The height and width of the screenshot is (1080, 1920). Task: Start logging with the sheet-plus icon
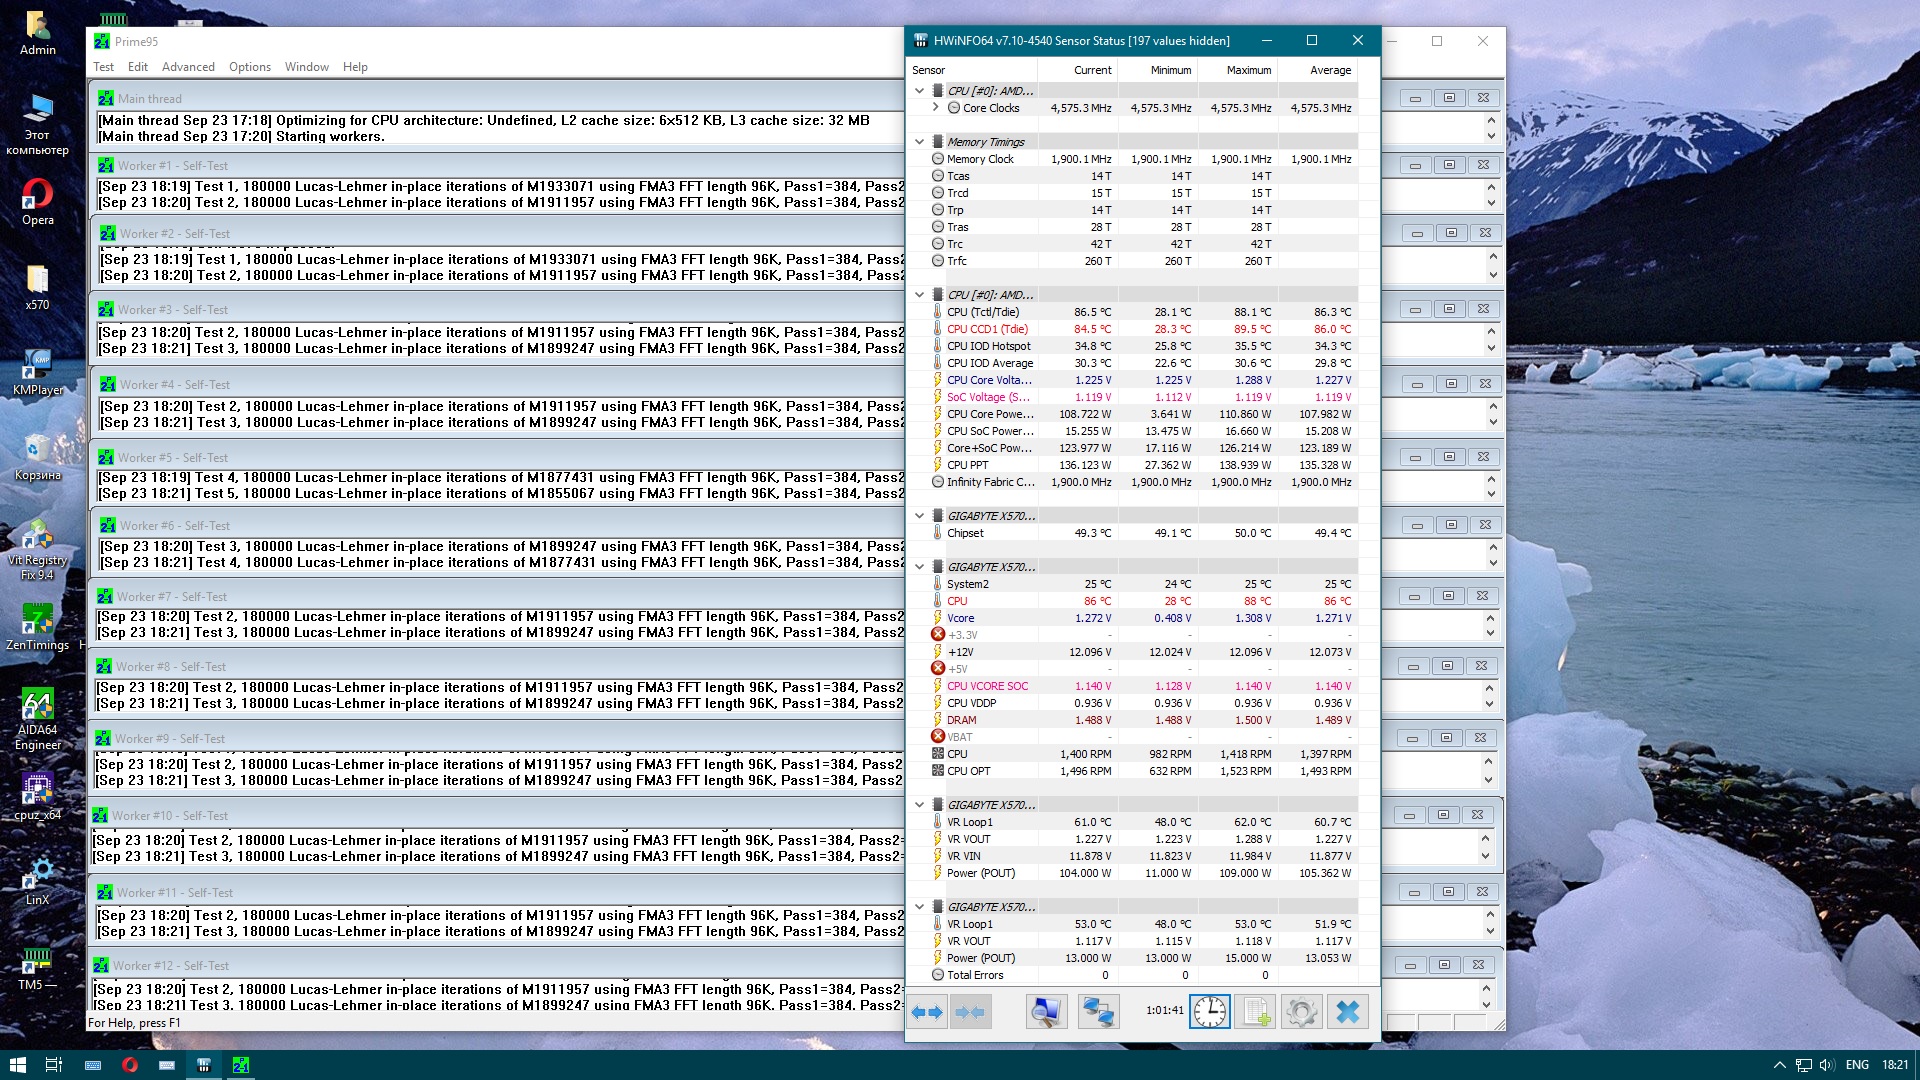coord(1256,1012)
